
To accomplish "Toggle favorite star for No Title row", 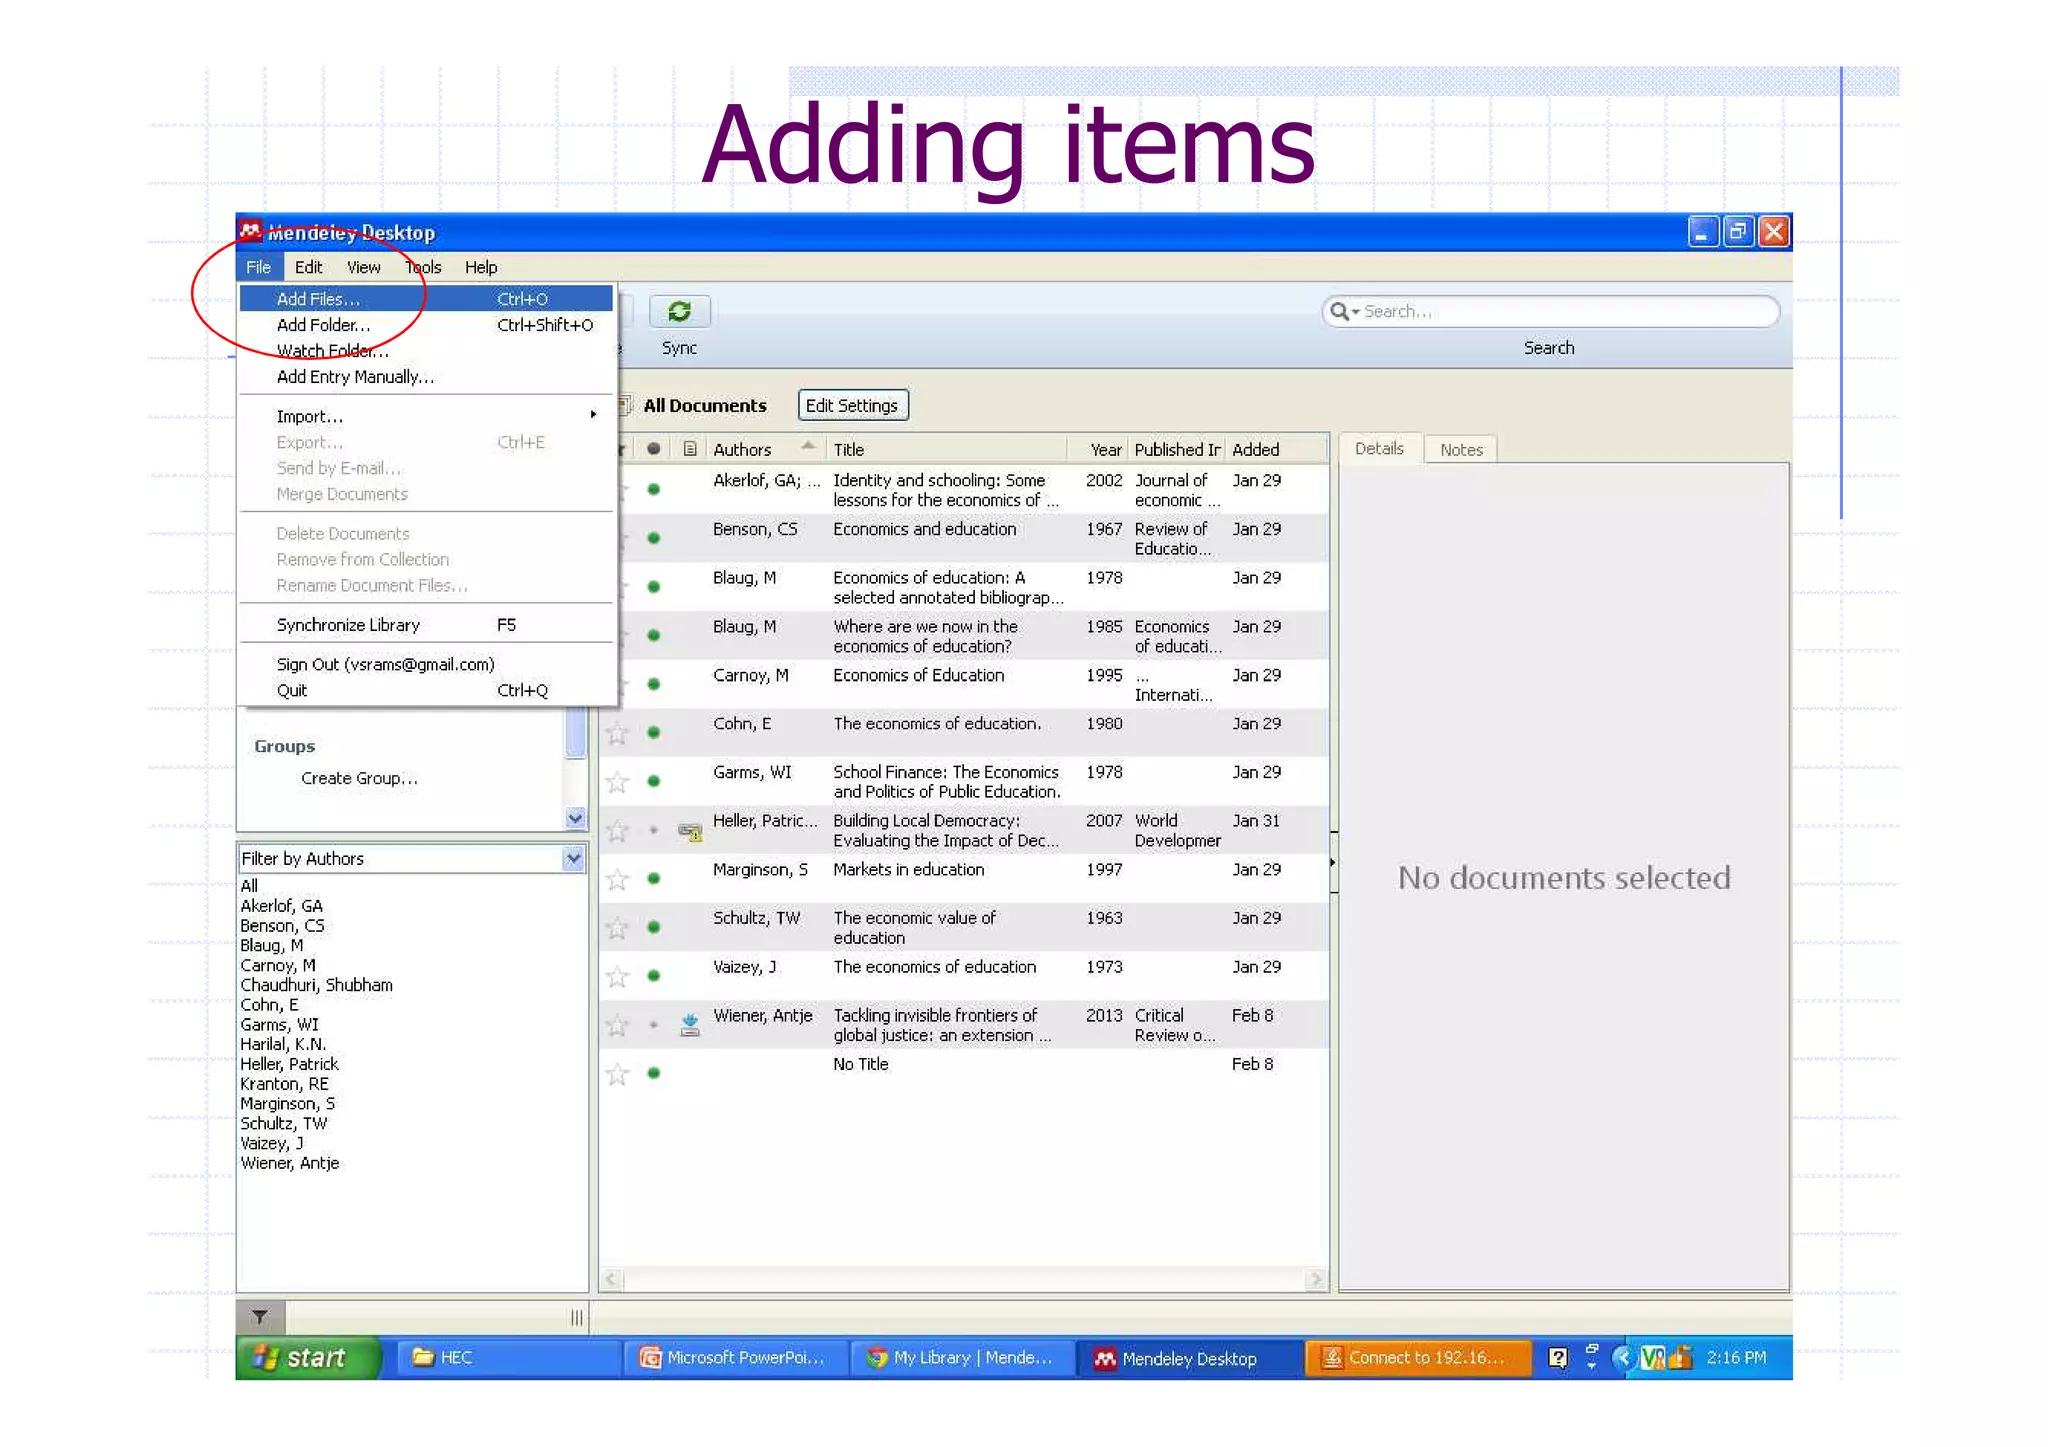I will point(617,1074).
